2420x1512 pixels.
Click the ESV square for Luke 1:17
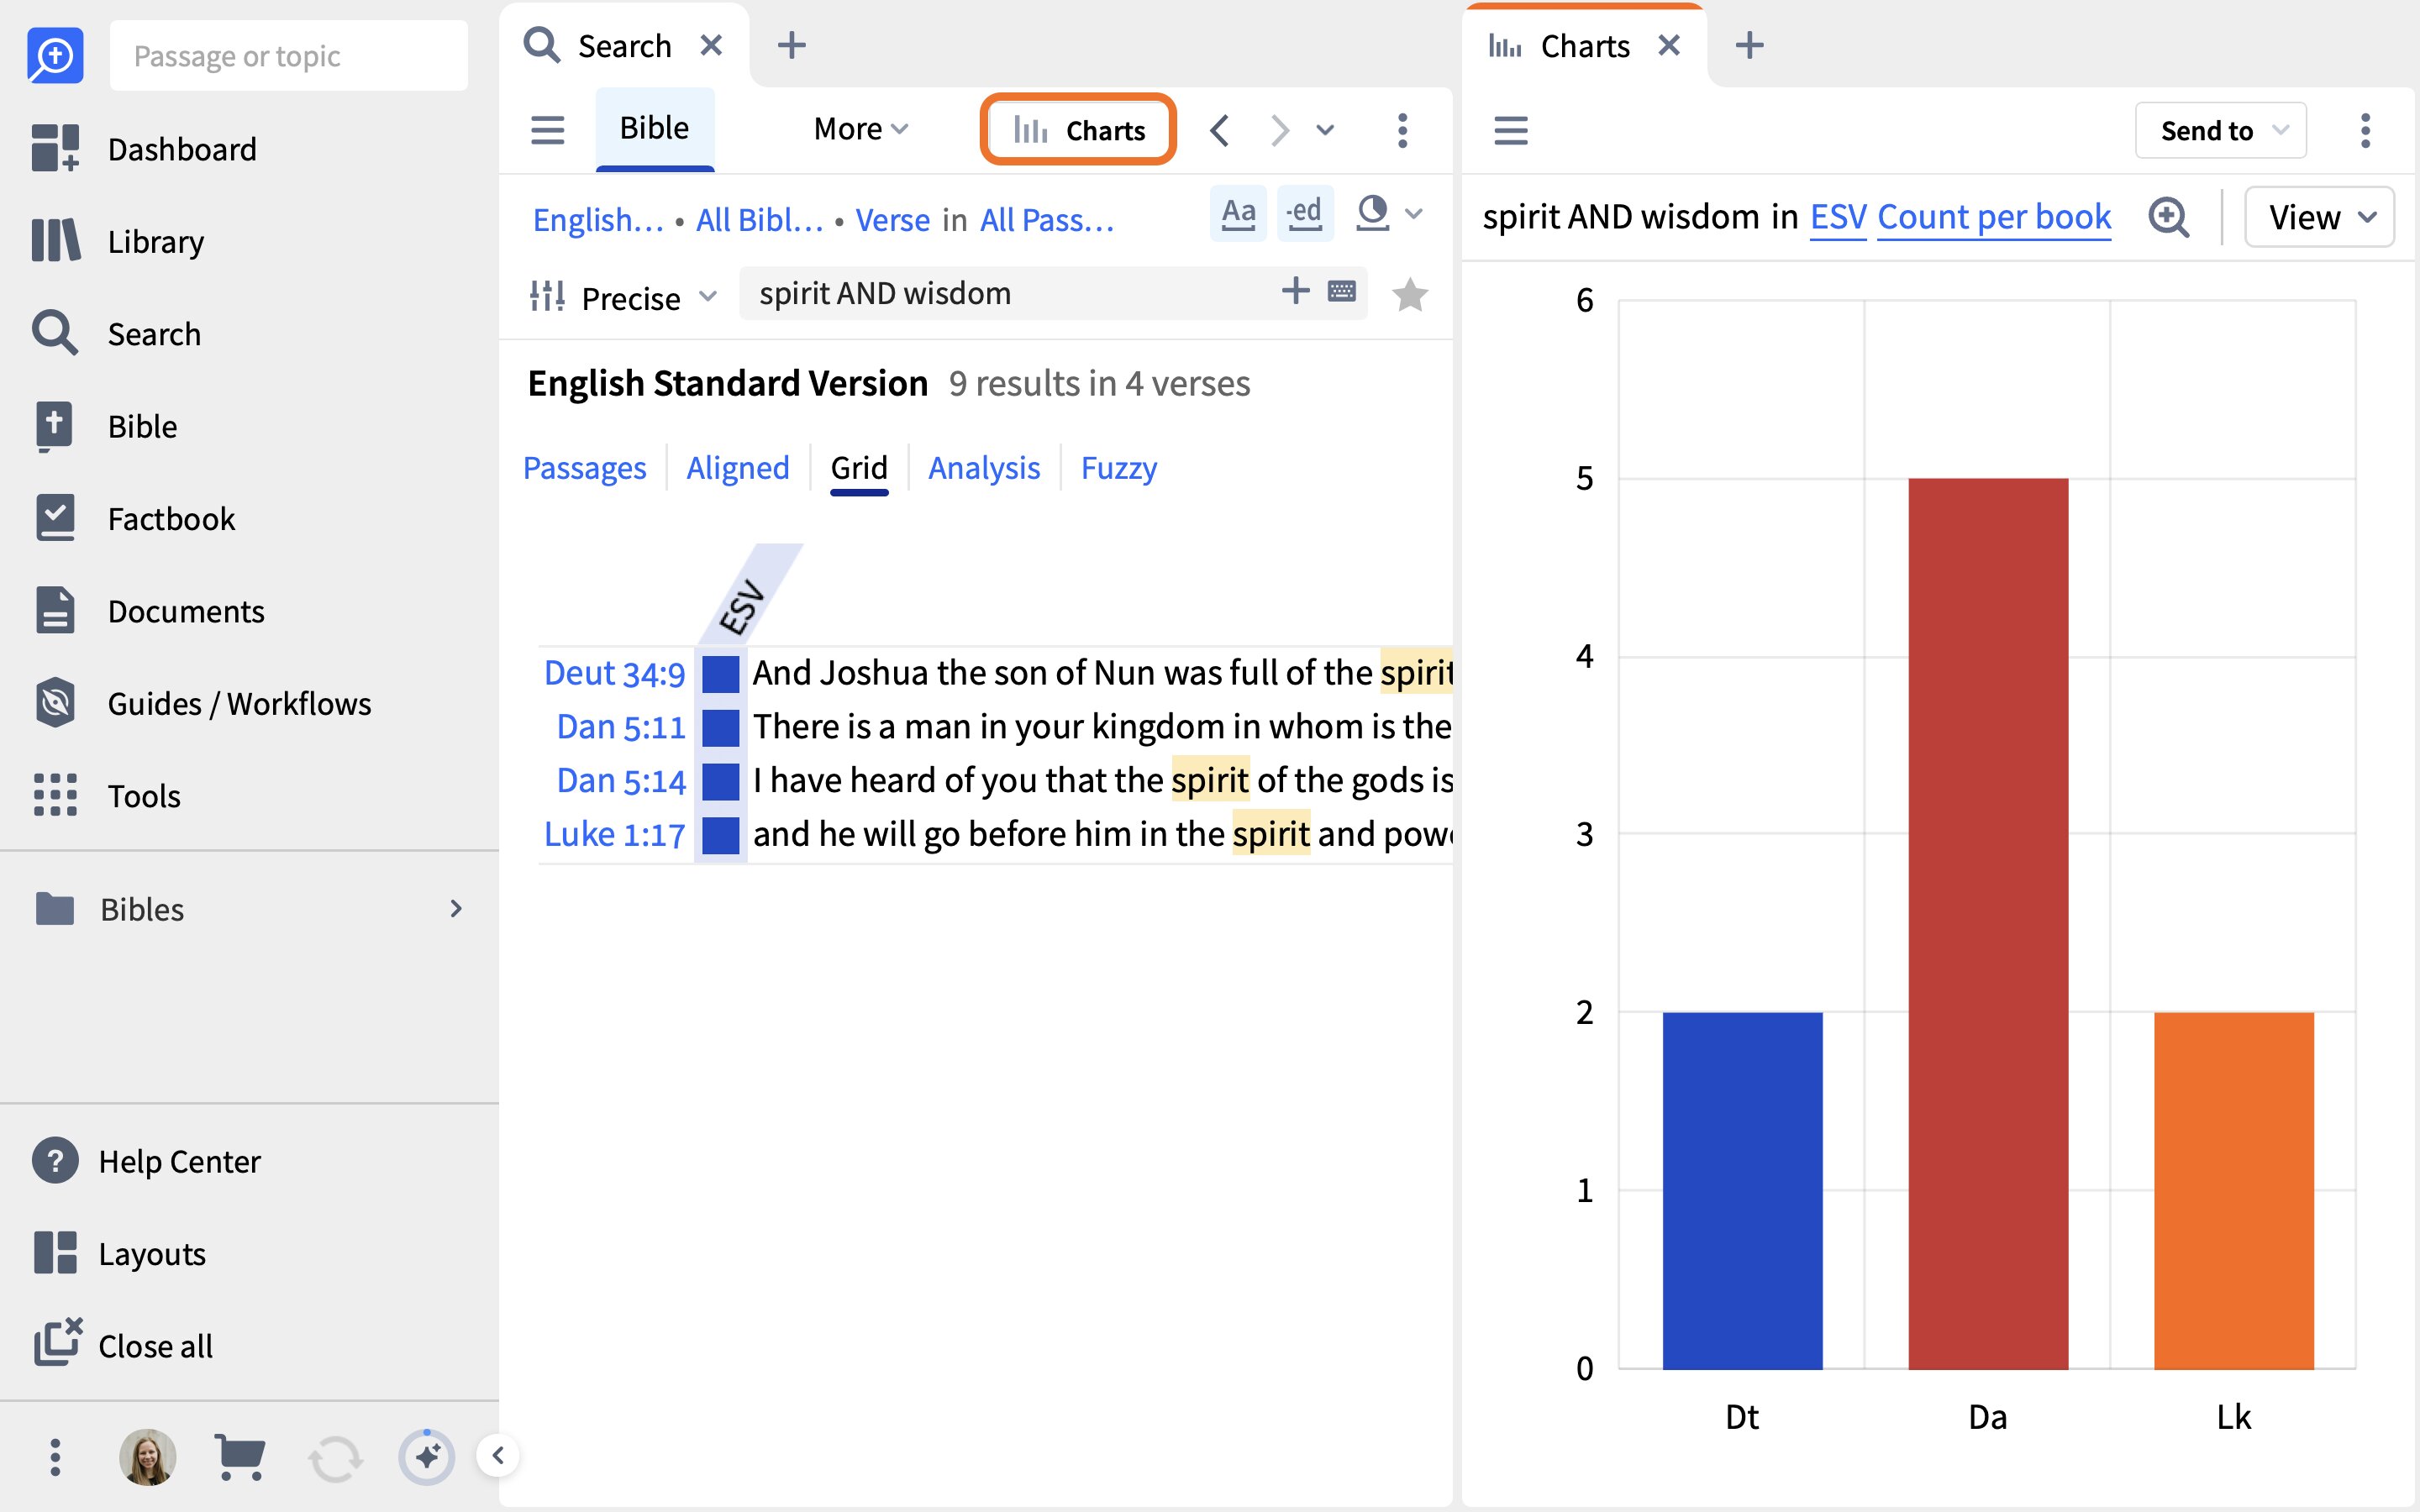click(720, 835)
